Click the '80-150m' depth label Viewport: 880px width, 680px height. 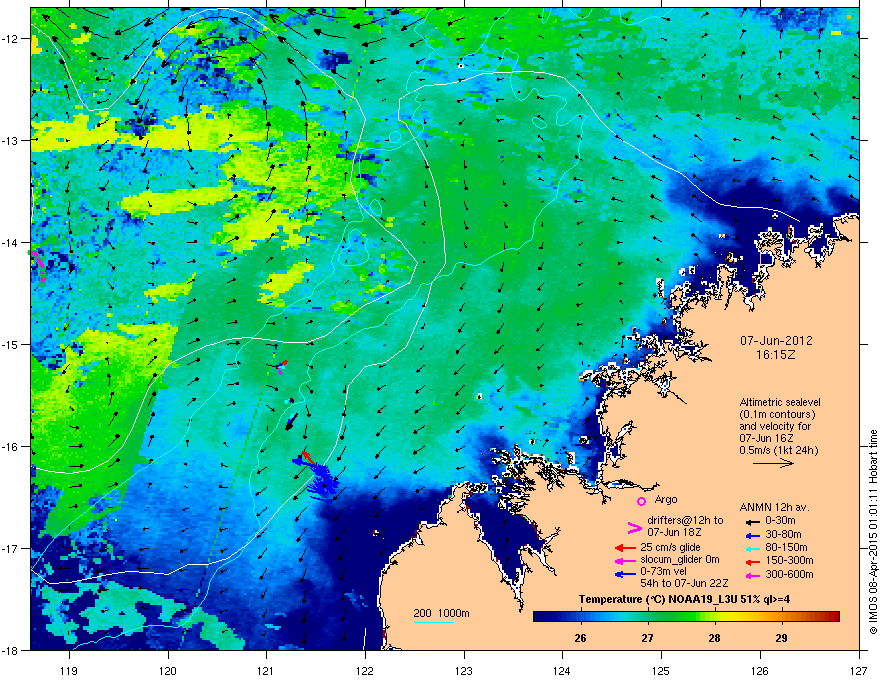click(786, 547)
